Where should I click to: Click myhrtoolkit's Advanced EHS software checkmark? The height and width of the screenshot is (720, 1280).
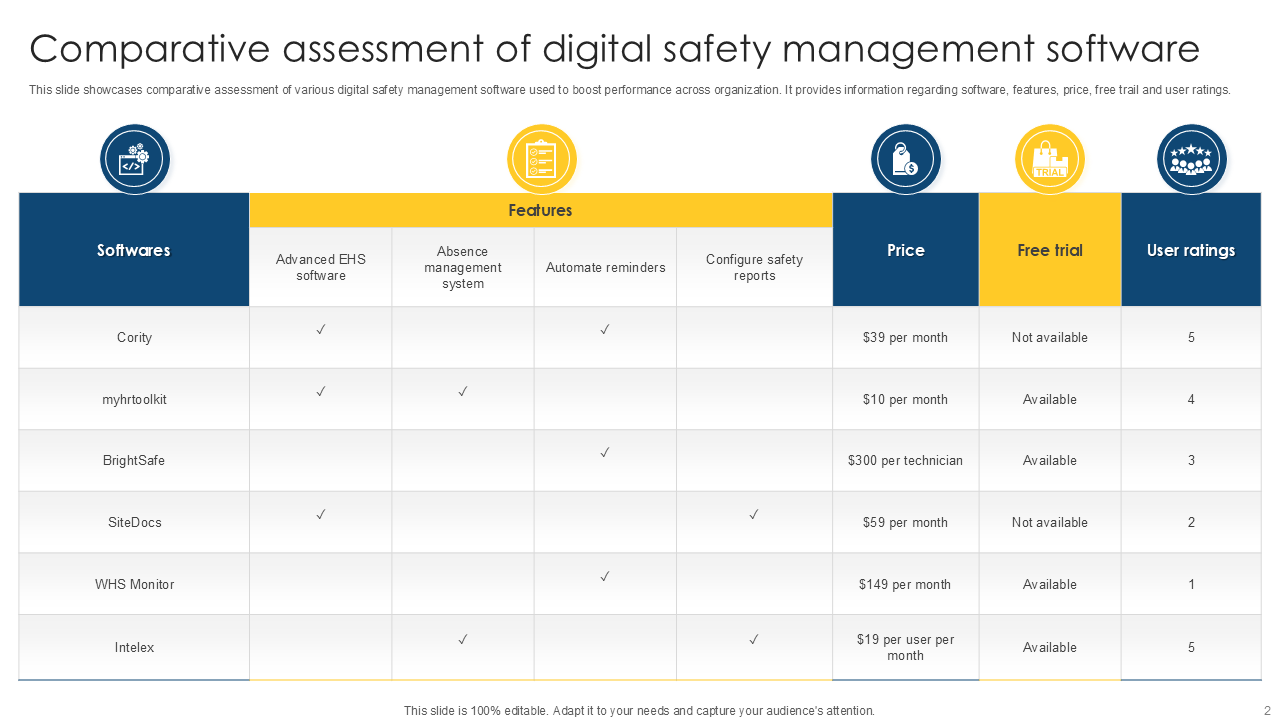321,391
